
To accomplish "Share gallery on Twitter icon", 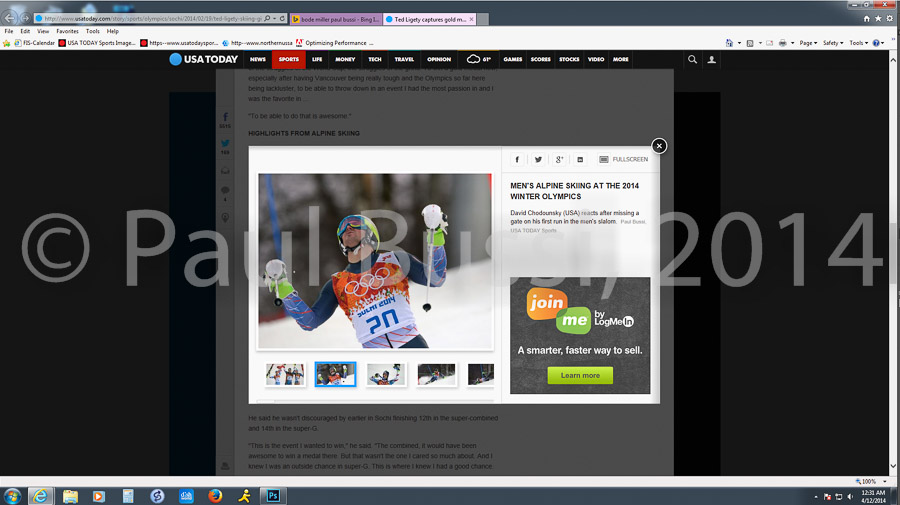I will tap(538, 160).
